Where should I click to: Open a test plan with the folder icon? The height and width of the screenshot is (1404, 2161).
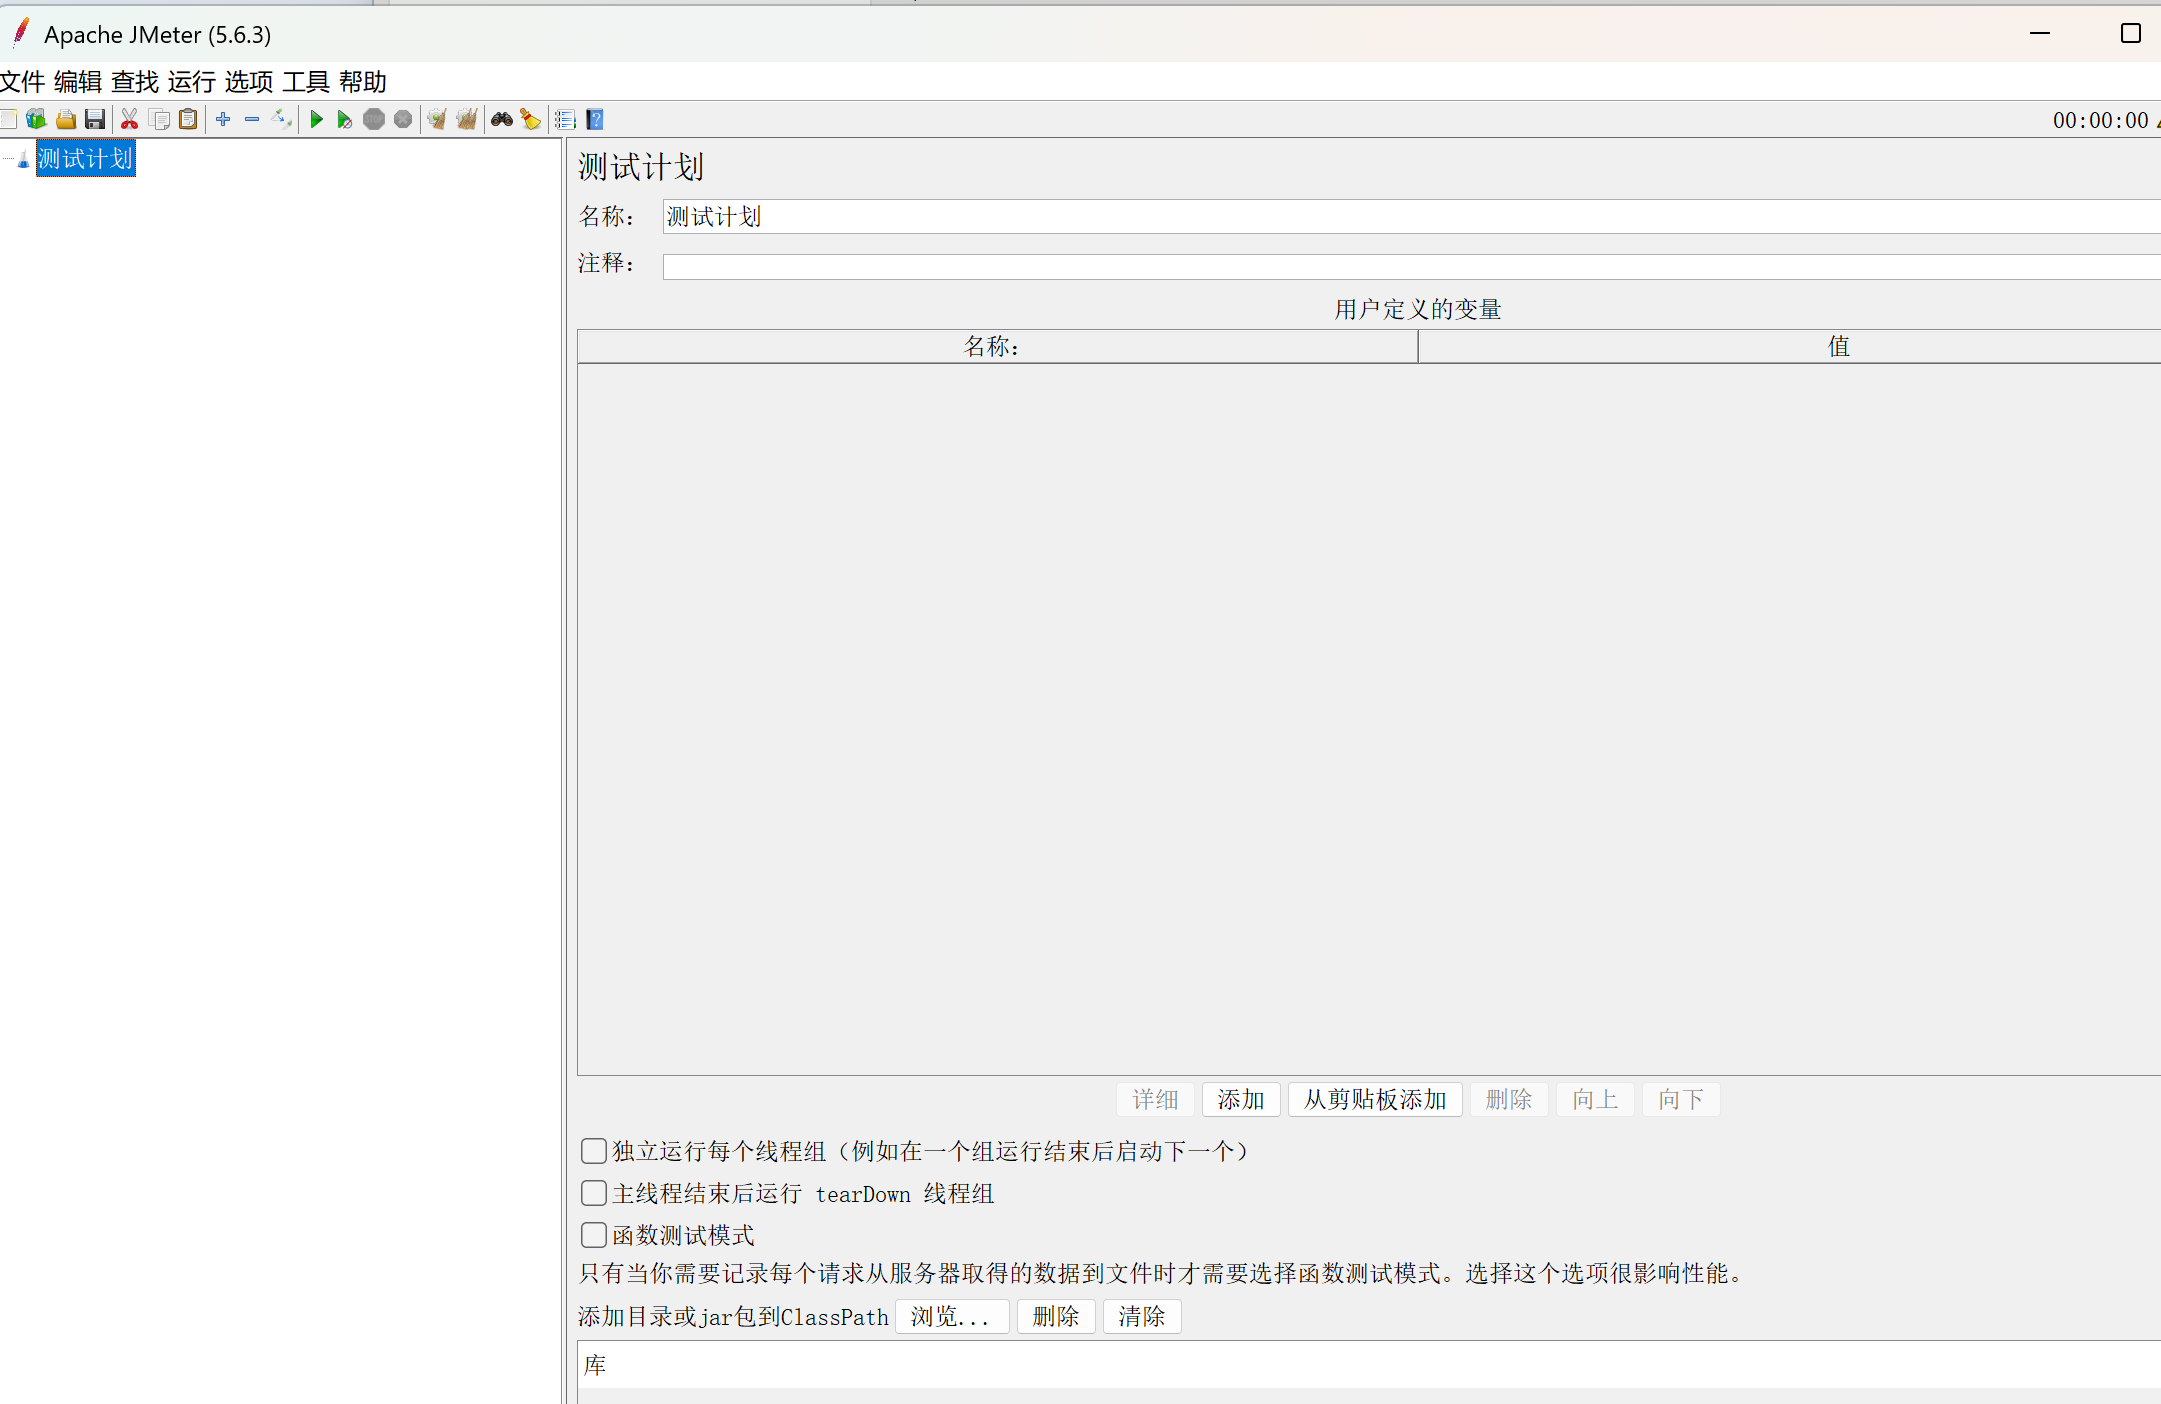[x=65, y=119]
